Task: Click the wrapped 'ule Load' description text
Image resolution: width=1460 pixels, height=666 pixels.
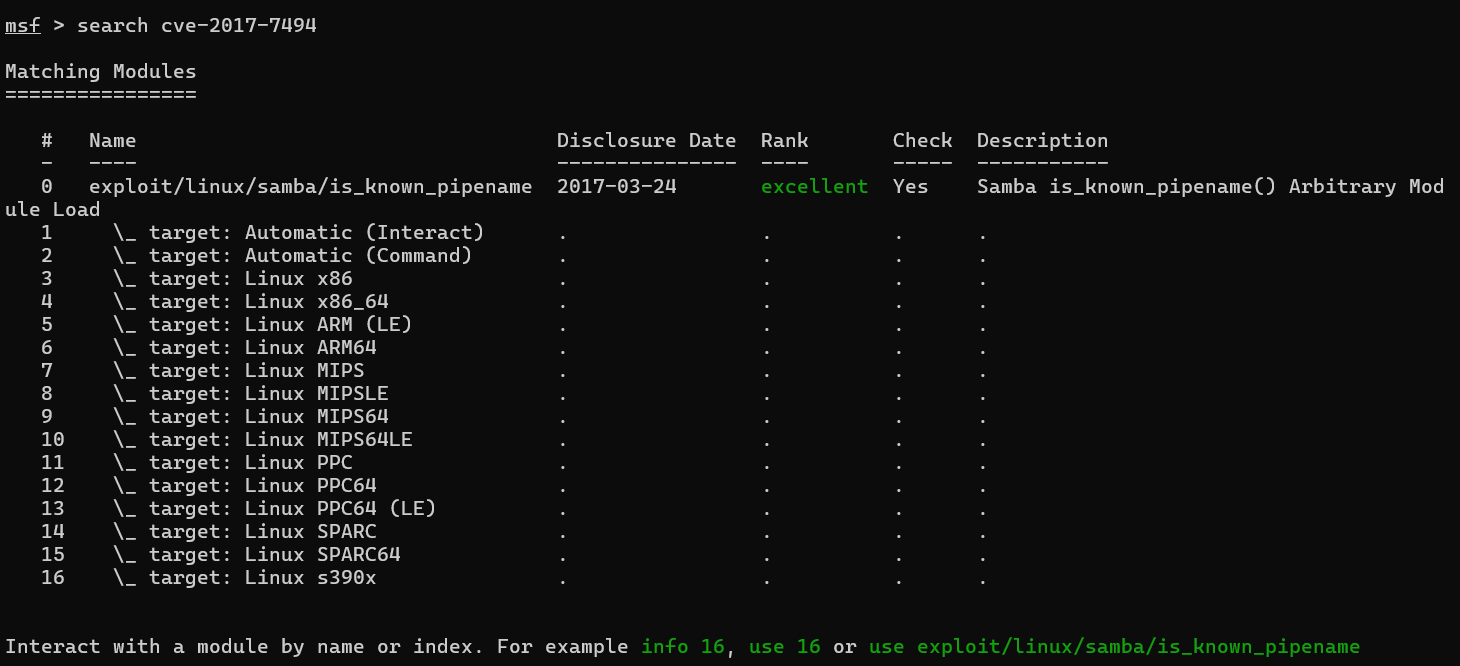Action: coord(53,209)
